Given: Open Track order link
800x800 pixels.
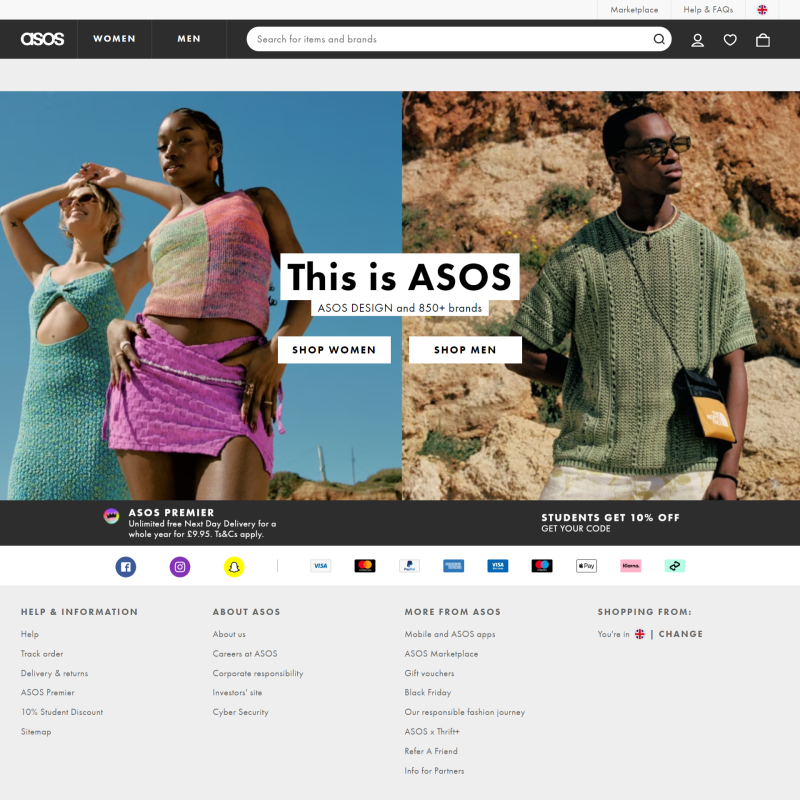Looking at the screenshot, I should coord(42,654).
